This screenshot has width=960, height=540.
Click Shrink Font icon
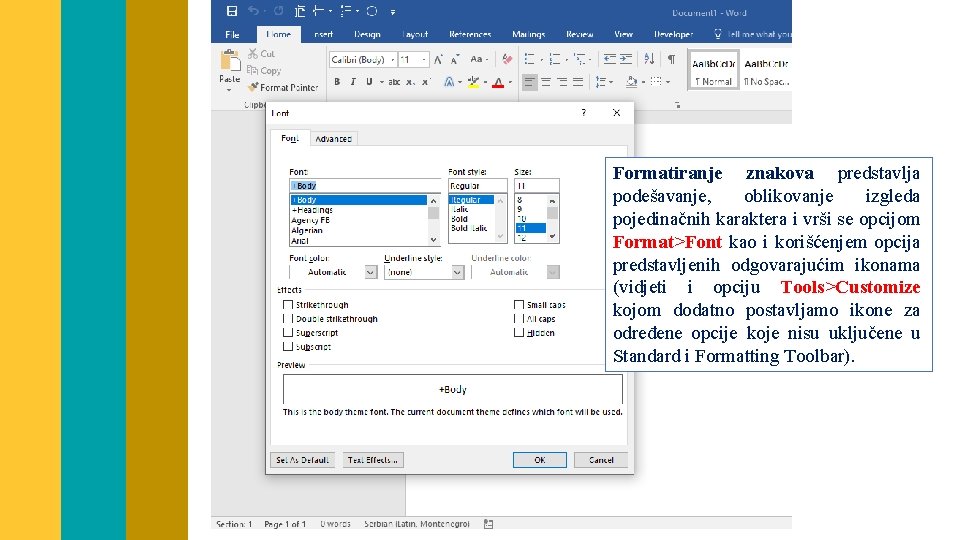click(455, 59)
